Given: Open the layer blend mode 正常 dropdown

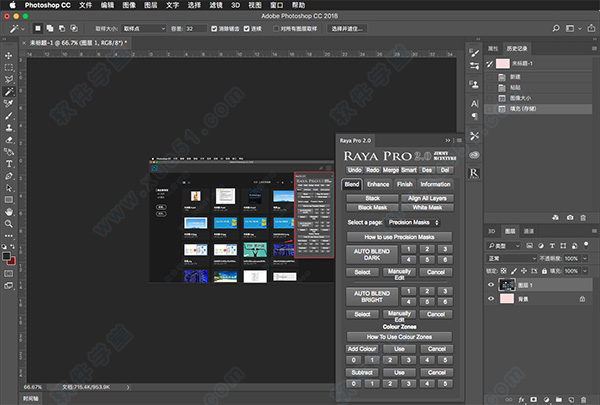Looking at the screenshot, I should pyautogui.click(x=512, y=258).
